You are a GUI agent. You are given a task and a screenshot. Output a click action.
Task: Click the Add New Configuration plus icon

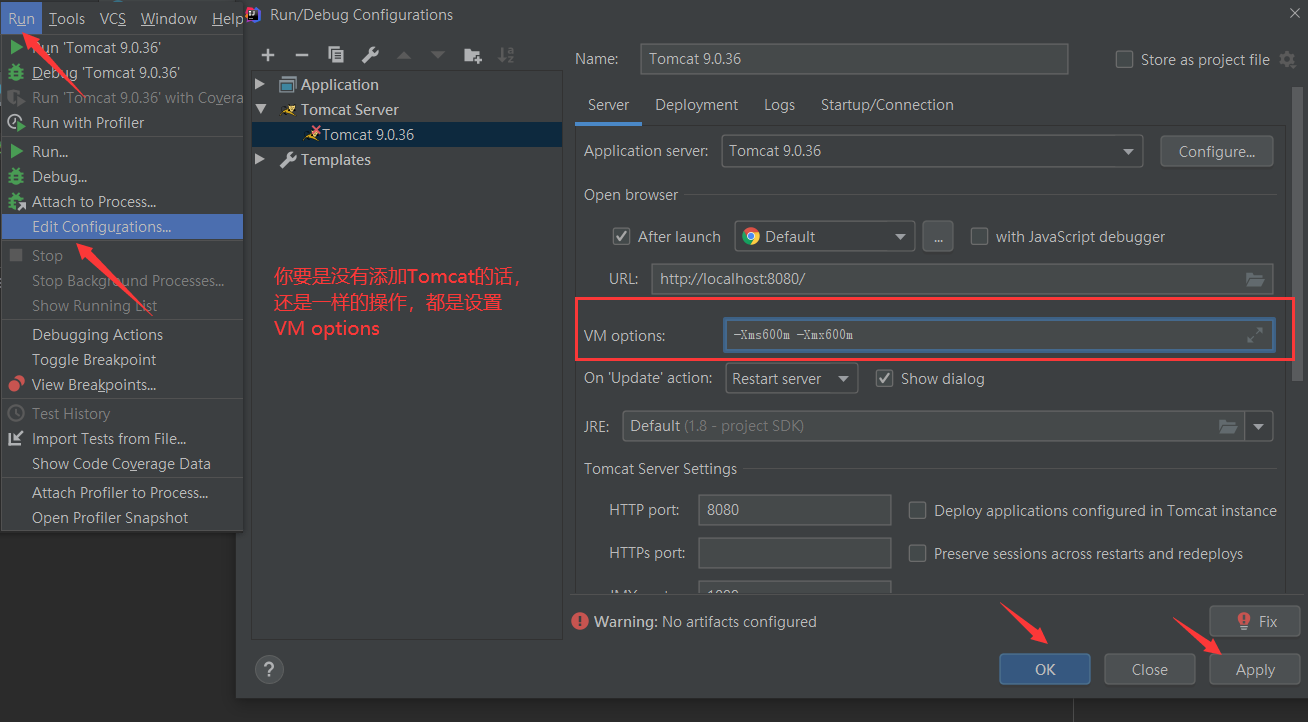[x=268, y=55]
